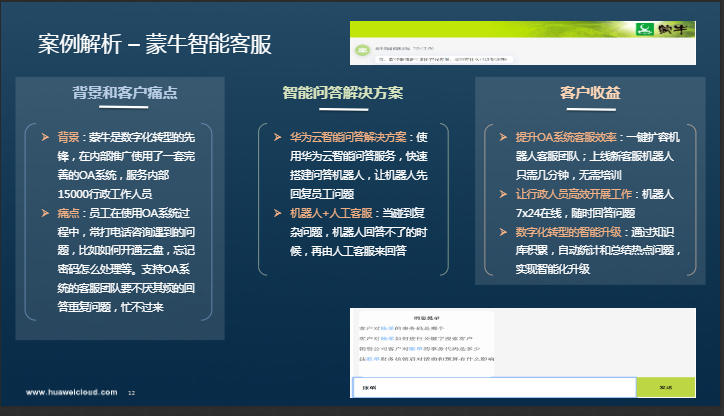The height and width of the screenshot is (416, 724).
Task: Click the bot reply bubble in top chat
Action: pyautogui.click(x=444, y=59)
